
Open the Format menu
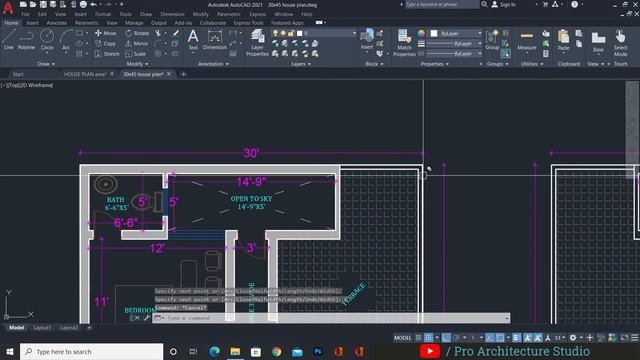pyautogui.click(x=103, y=14)
